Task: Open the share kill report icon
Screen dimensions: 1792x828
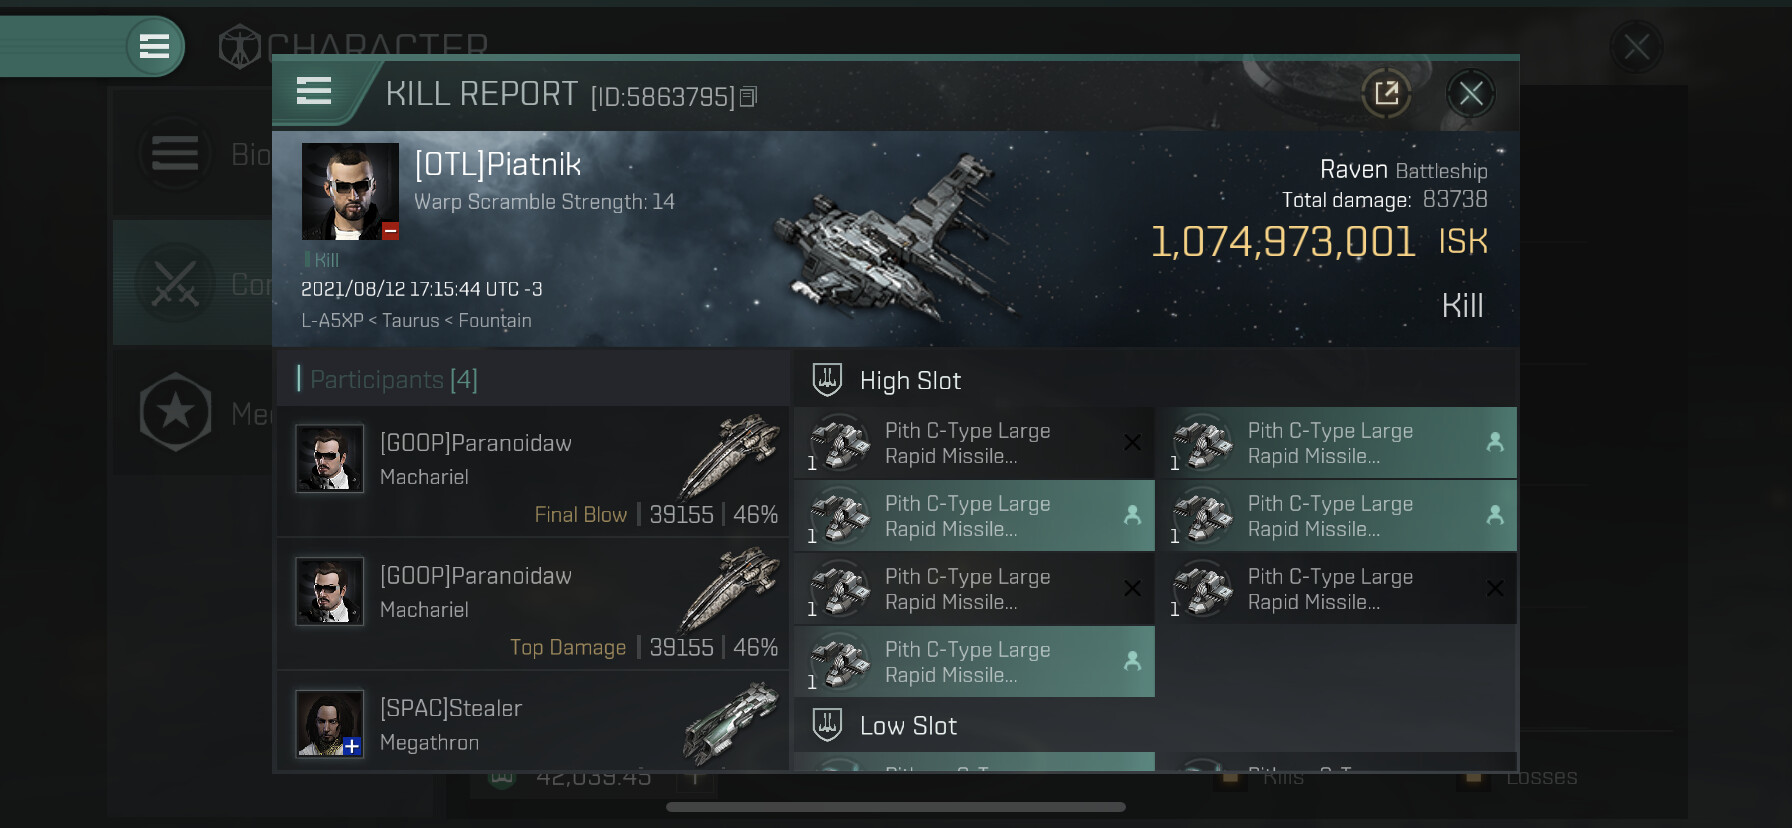Action: (x=1386, y=94)
